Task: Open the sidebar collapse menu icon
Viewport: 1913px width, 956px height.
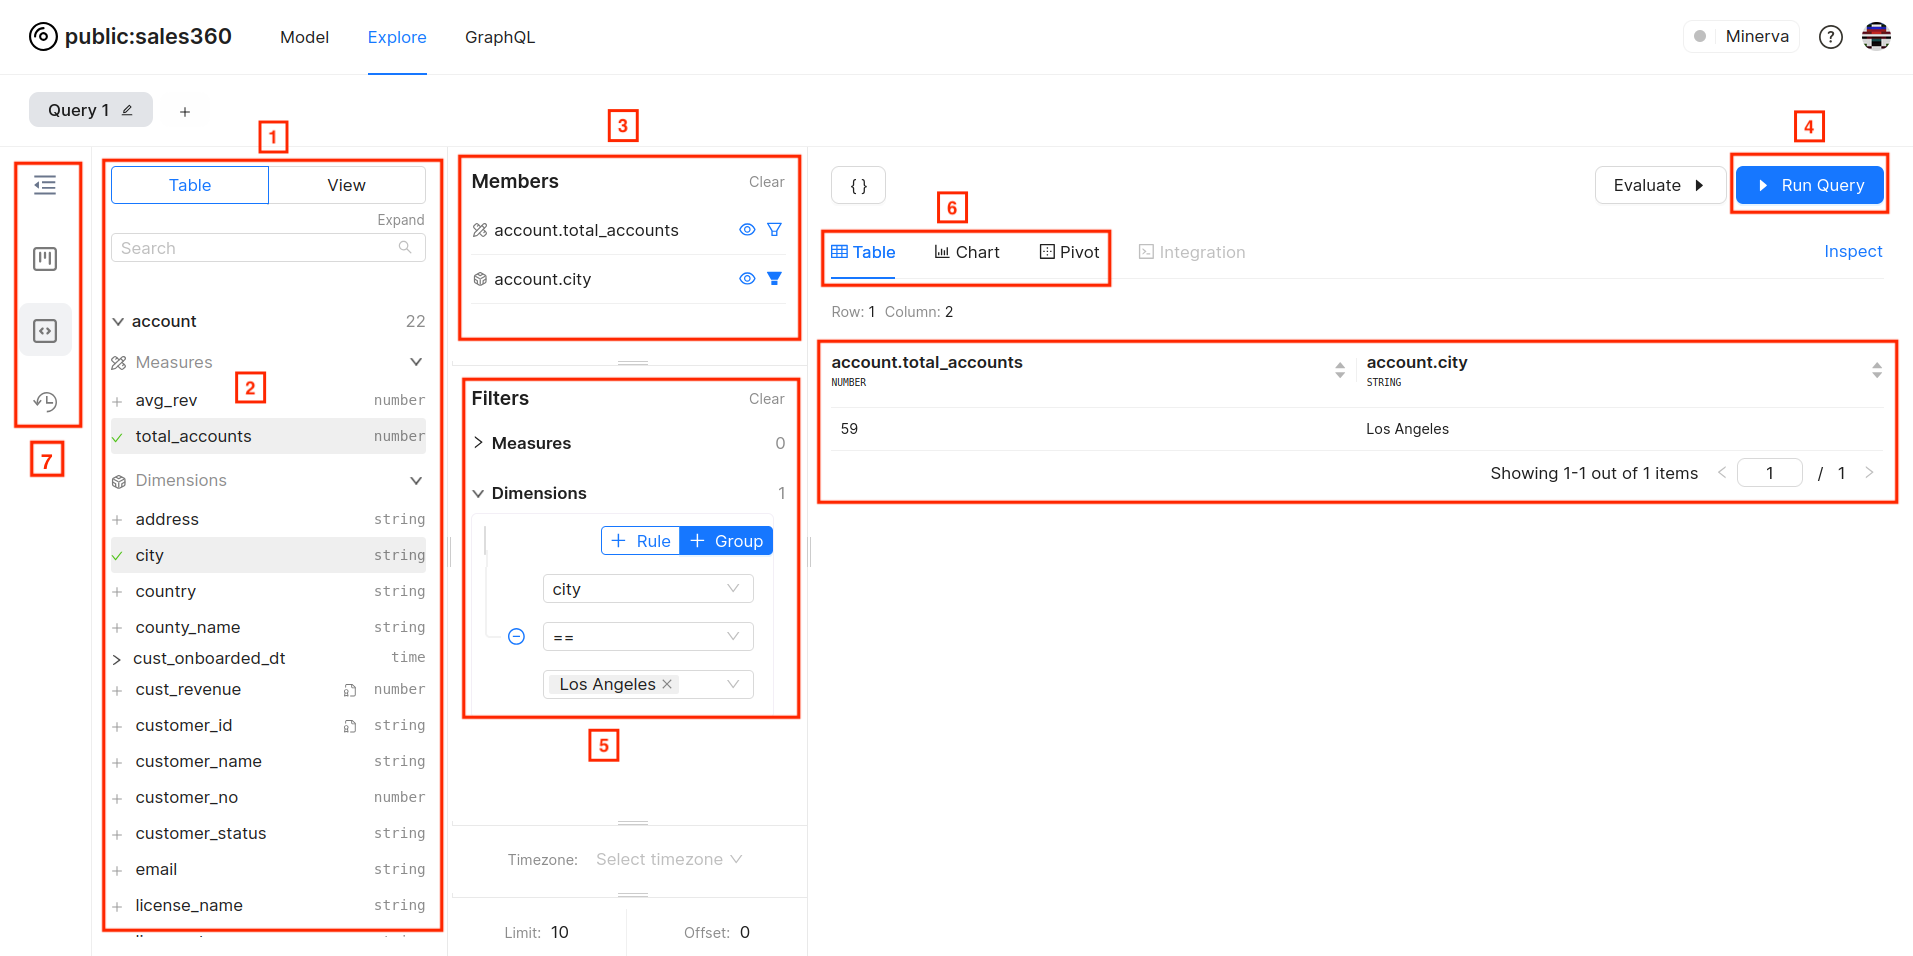Action: 45,185
